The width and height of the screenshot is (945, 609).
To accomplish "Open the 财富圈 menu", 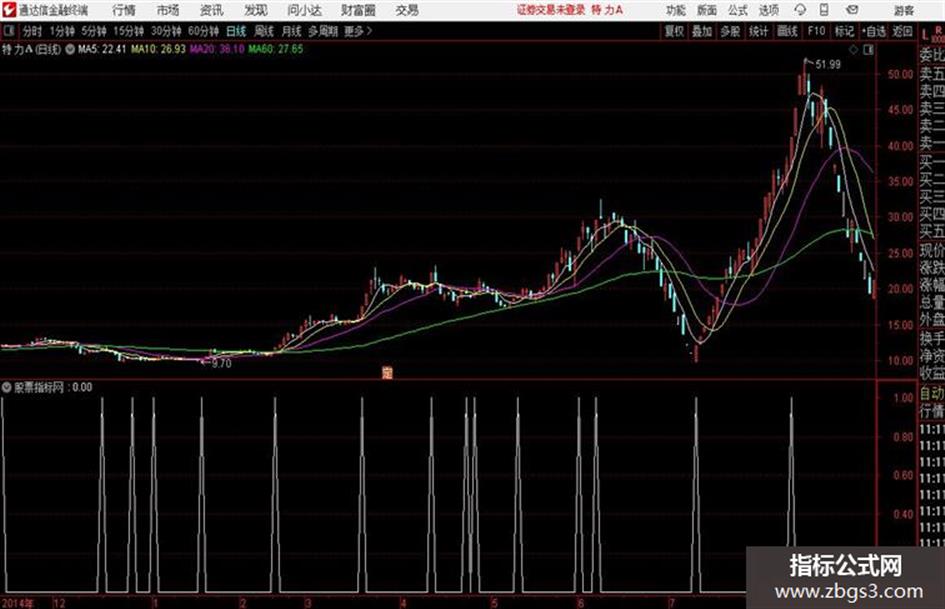I will point(358,10).
